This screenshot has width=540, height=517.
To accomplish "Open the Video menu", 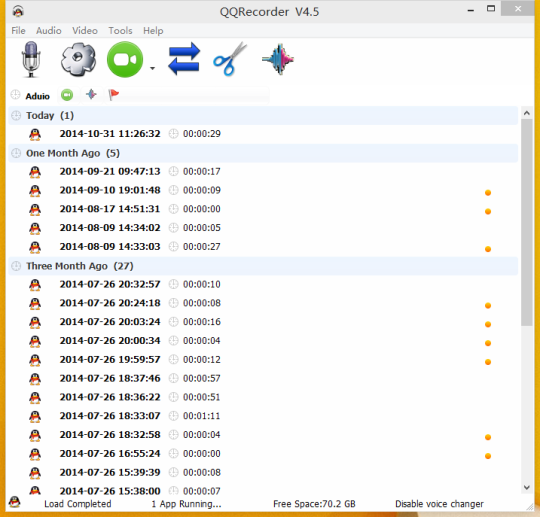I will click(85, 31).
